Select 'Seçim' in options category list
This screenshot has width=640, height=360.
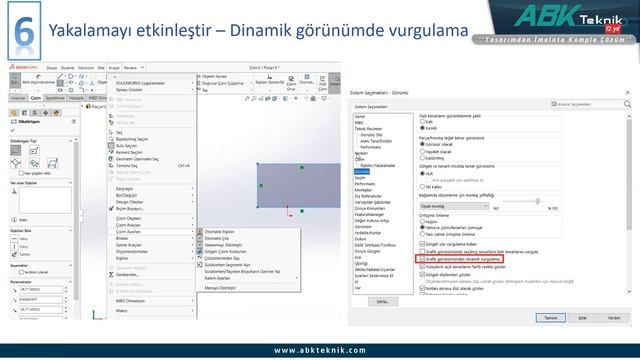coord(360,178)
